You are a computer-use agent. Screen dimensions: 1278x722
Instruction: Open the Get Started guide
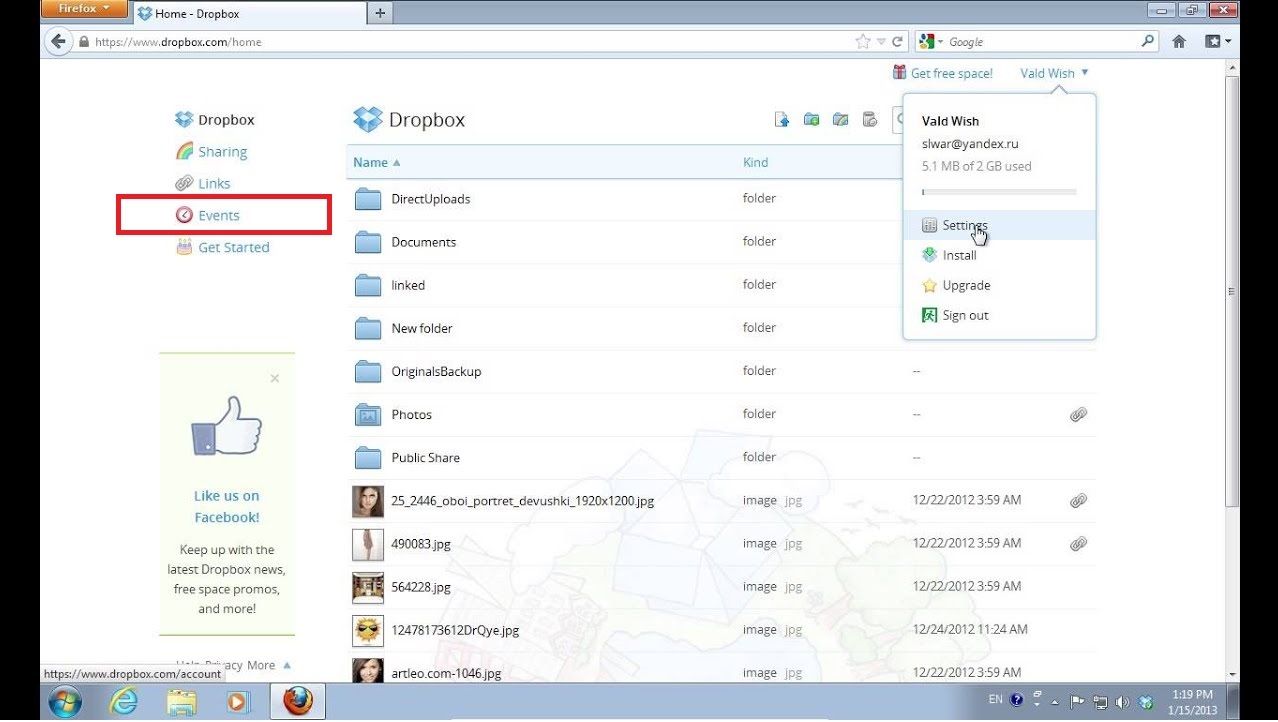pyautogui.click(x=222, y=248)
